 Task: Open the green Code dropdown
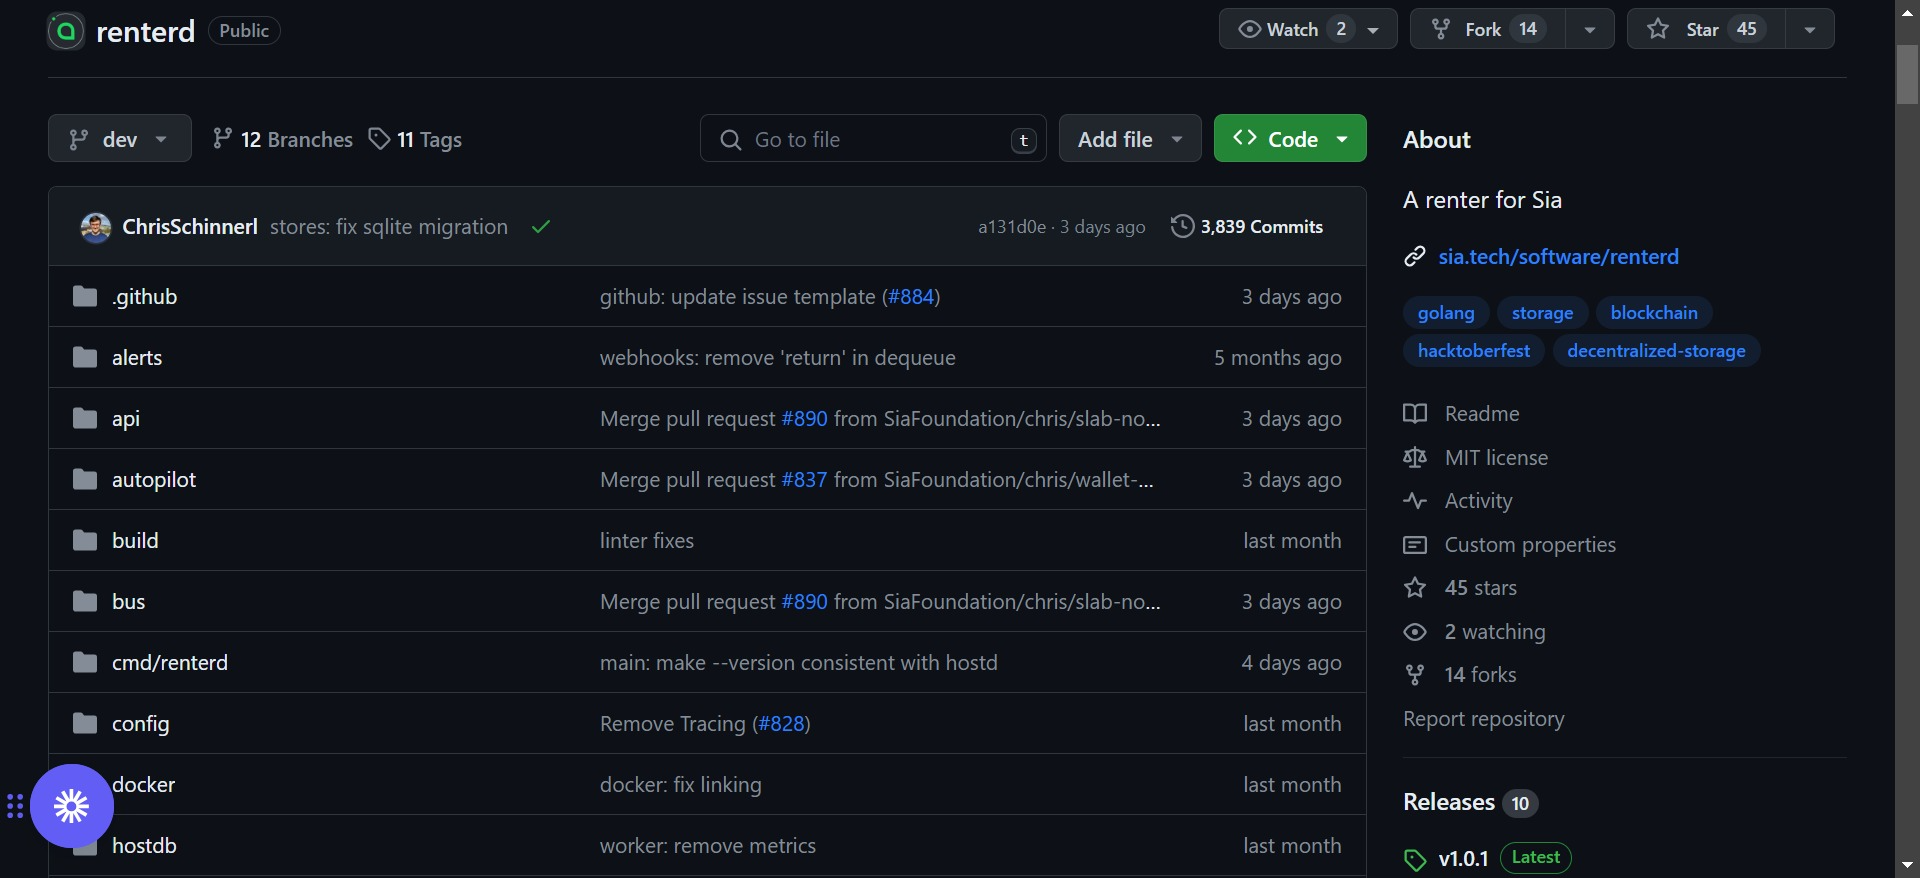(x=1289, y=139)
